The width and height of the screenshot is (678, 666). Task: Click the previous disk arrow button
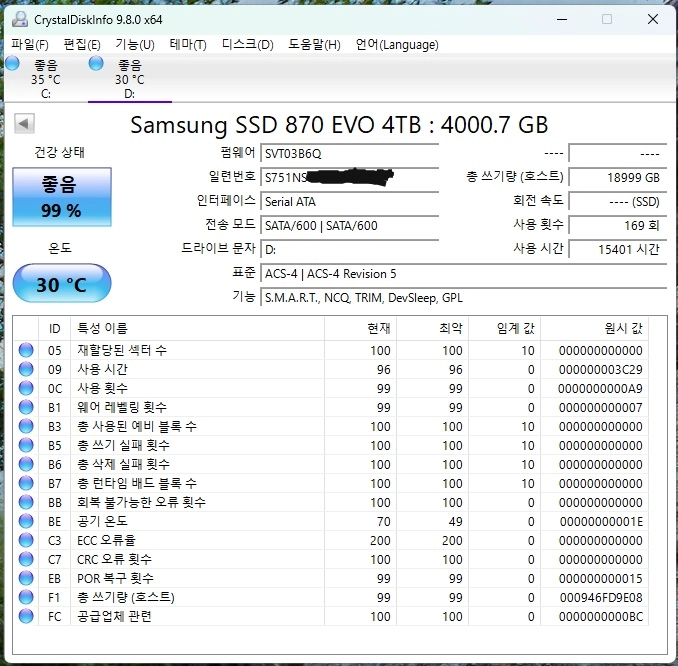[24, 124]
